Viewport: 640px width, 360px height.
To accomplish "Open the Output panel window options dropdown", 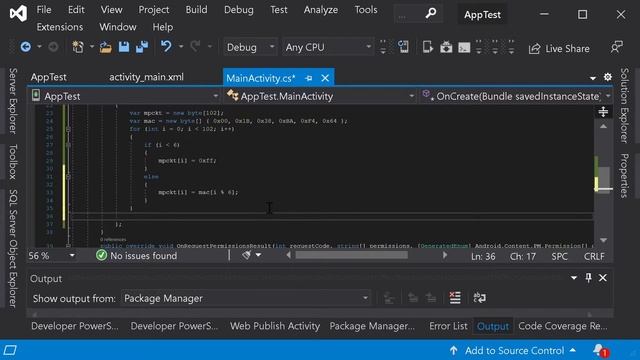I will (x=573, y=278).
